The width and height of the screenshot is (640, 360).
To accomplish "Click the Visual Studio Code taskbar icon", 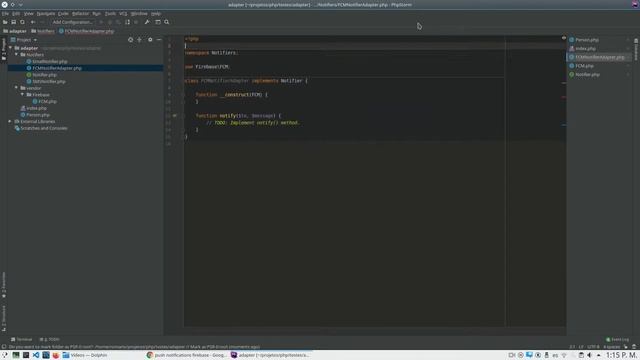I will [x=36, y=355].
